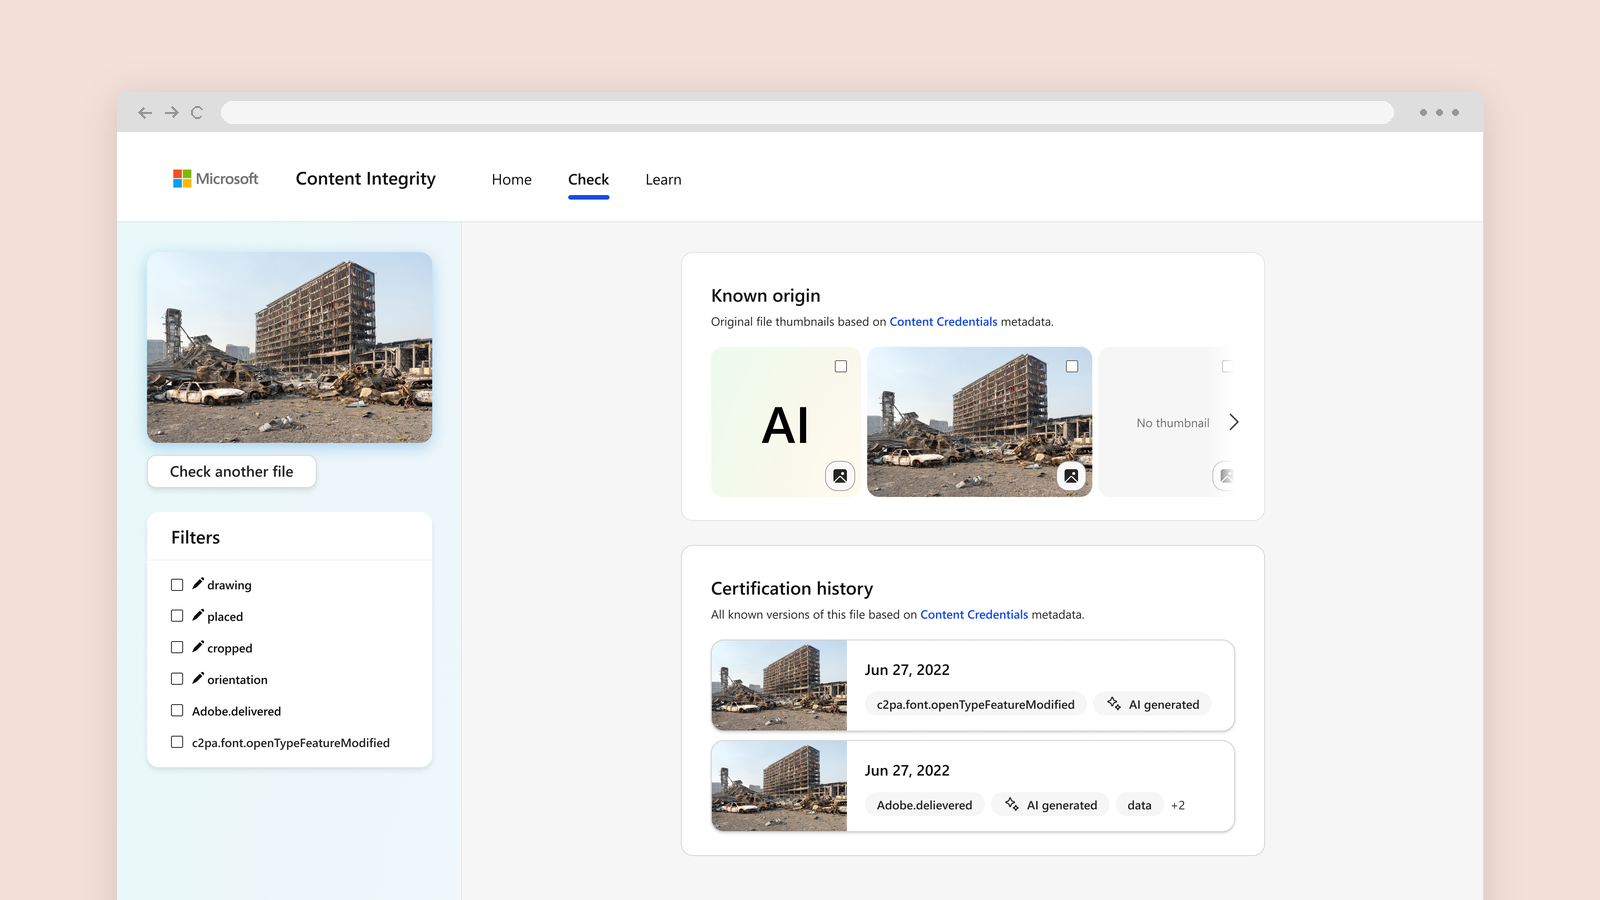Expand the +2 more tags
The height and width of the screenshot is (900, 1600).
(x=1178, y=805)
